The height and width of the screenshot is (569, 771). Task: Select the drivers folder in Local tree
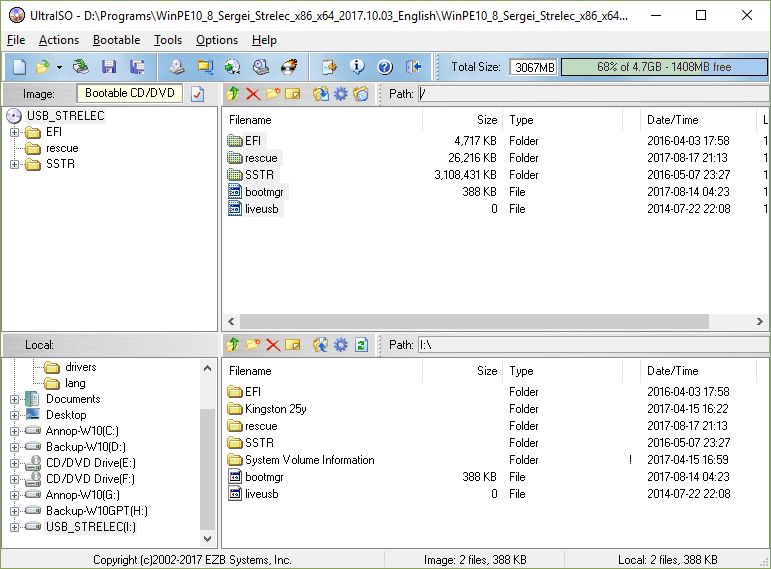(x=81, y=367)
